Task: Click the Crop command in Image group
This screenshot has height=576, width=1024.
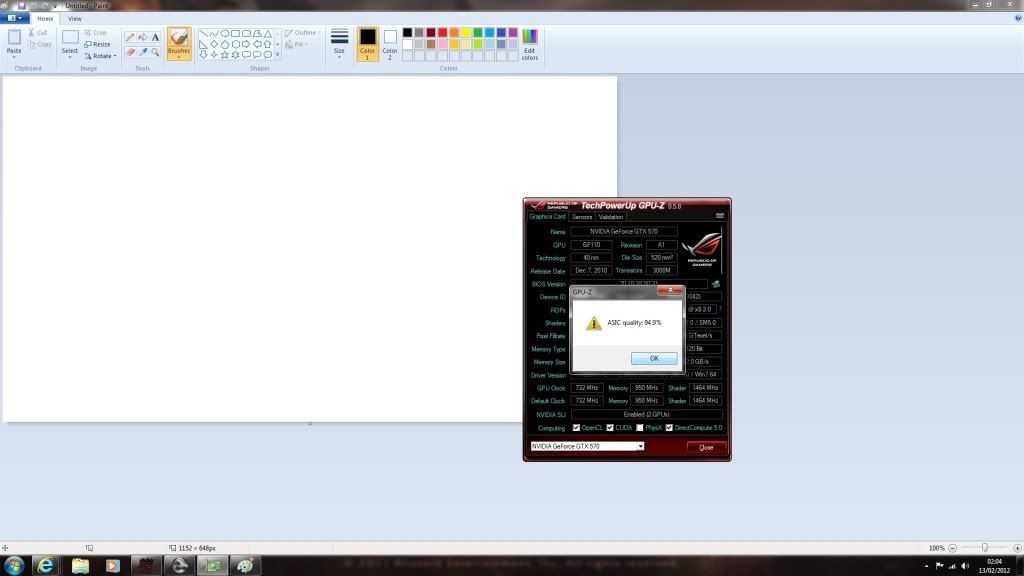Action: [95, 32]
